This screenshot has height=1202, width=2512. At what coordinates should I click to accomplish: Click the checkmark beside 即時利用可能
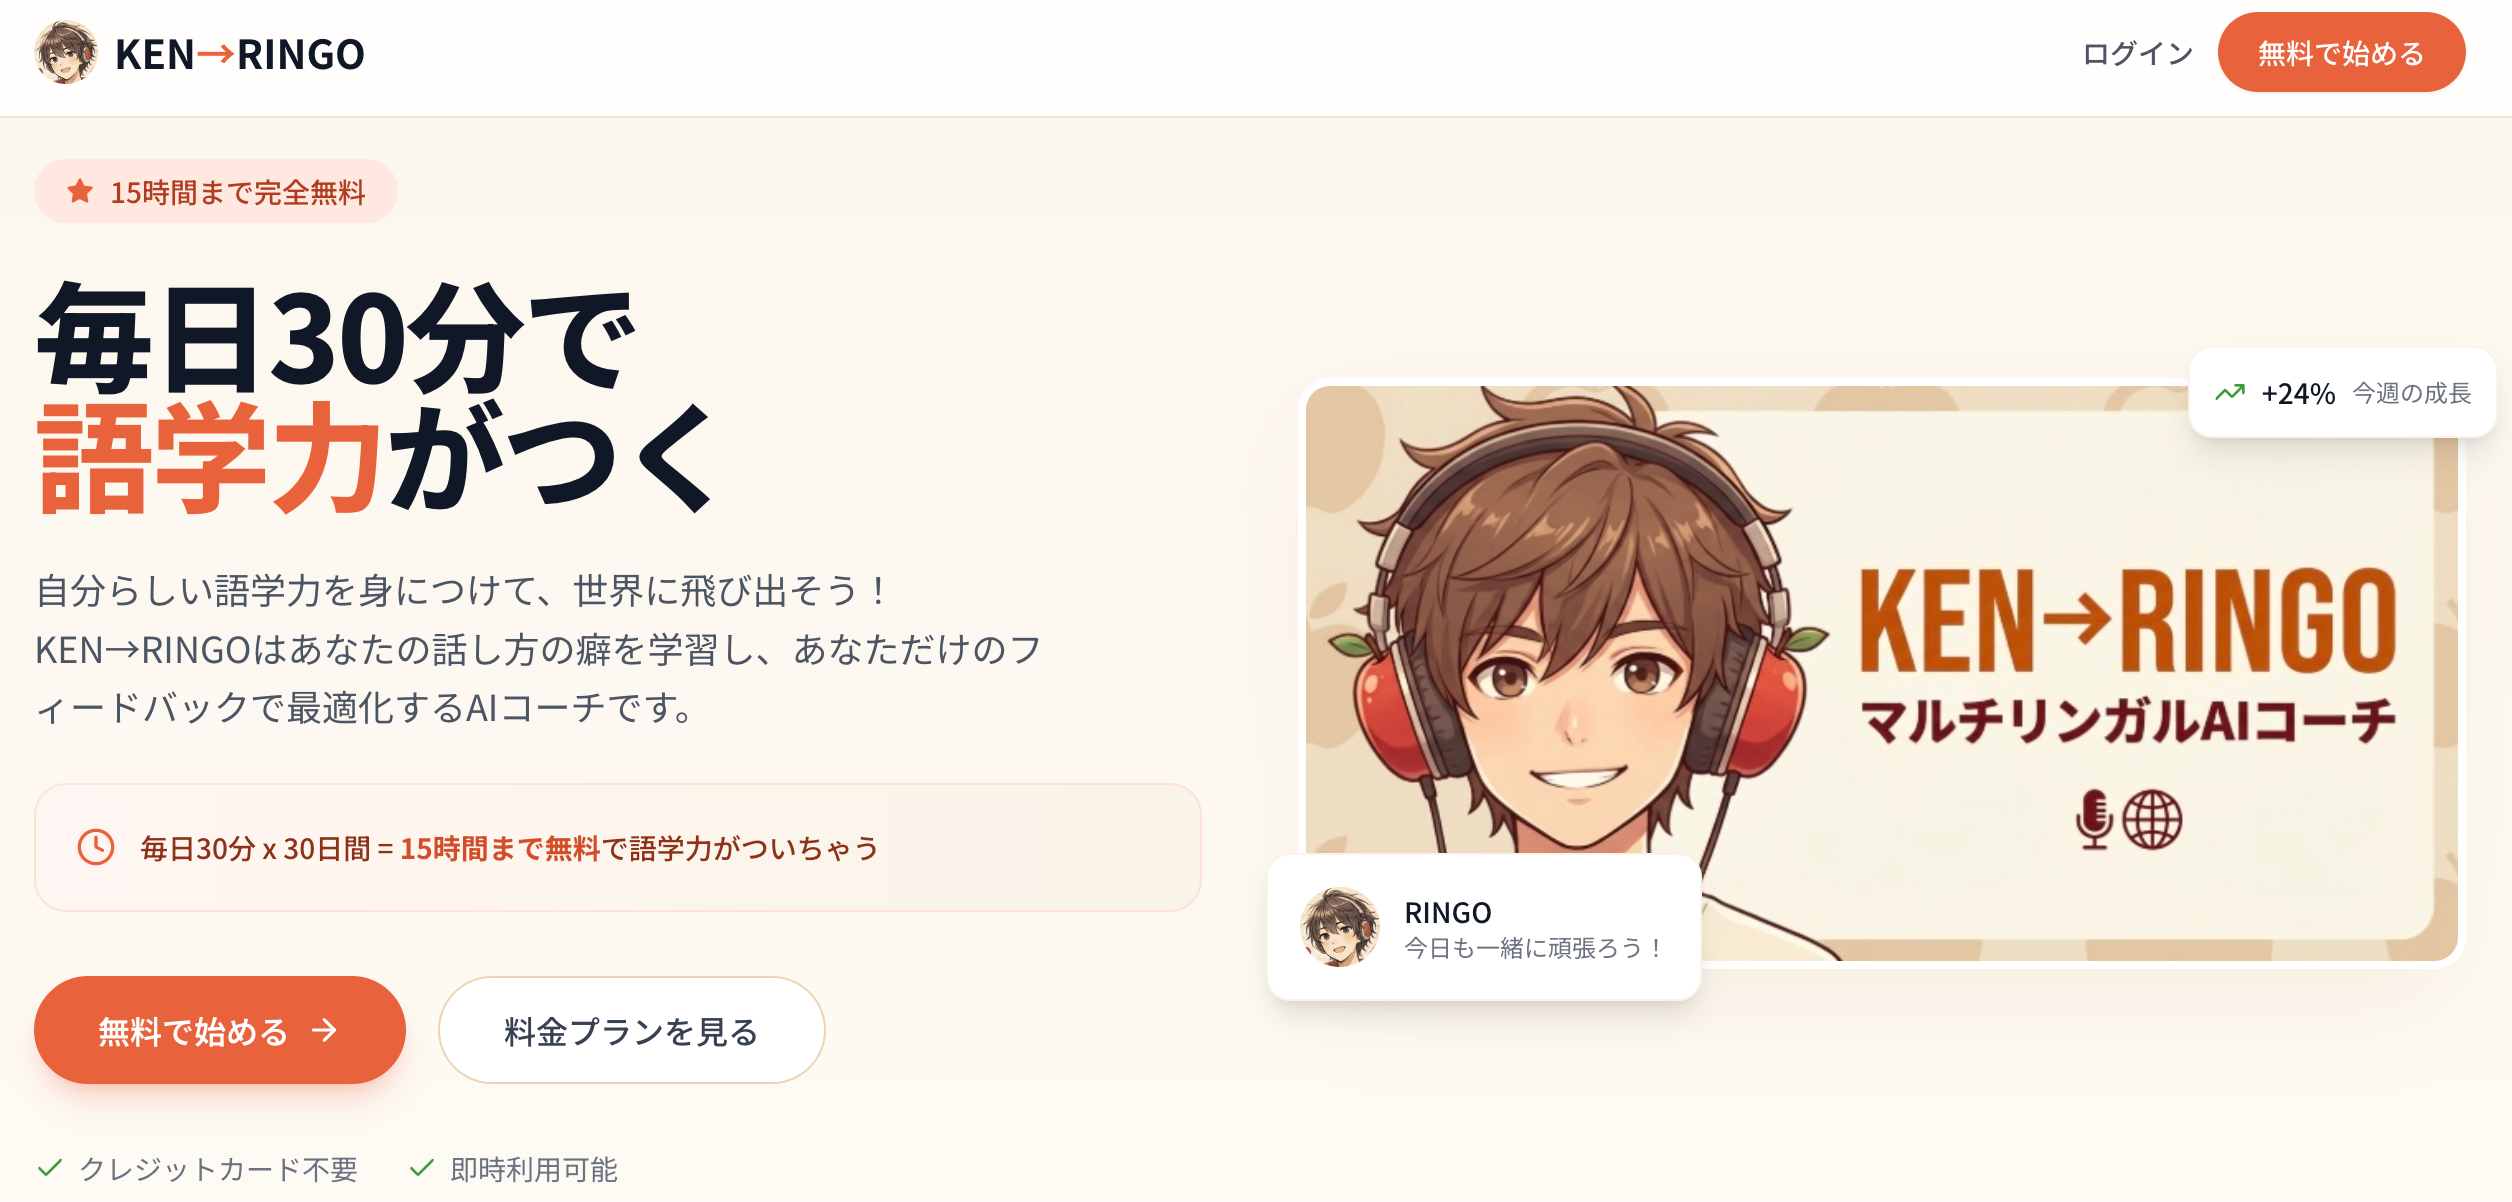pos(422,1167)
